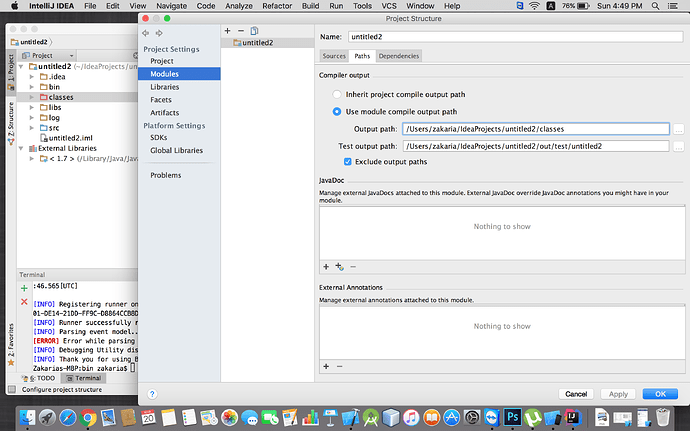Click the OK button
This screenshot has width=690, height=431.
point(660,394)
